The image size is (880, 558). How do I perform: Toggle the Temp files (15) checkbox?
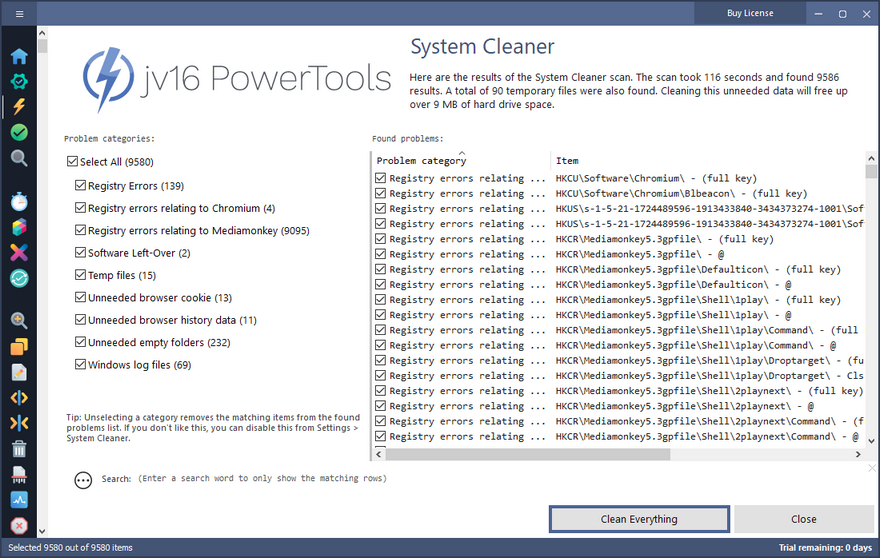[80, 275]
